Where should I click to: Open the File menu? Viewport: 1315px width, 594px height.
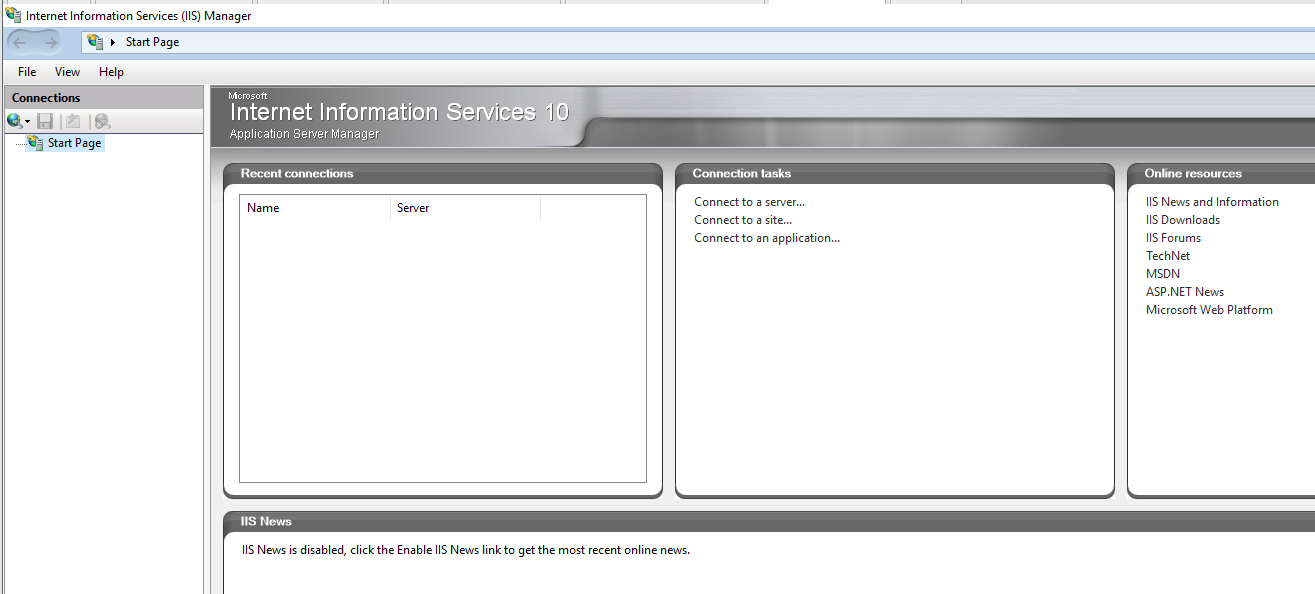pos(25,71)
